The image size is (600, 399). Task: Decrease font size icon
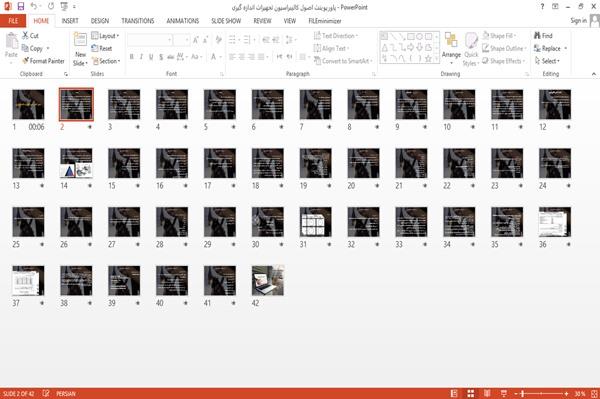click(x=205, y=40)
